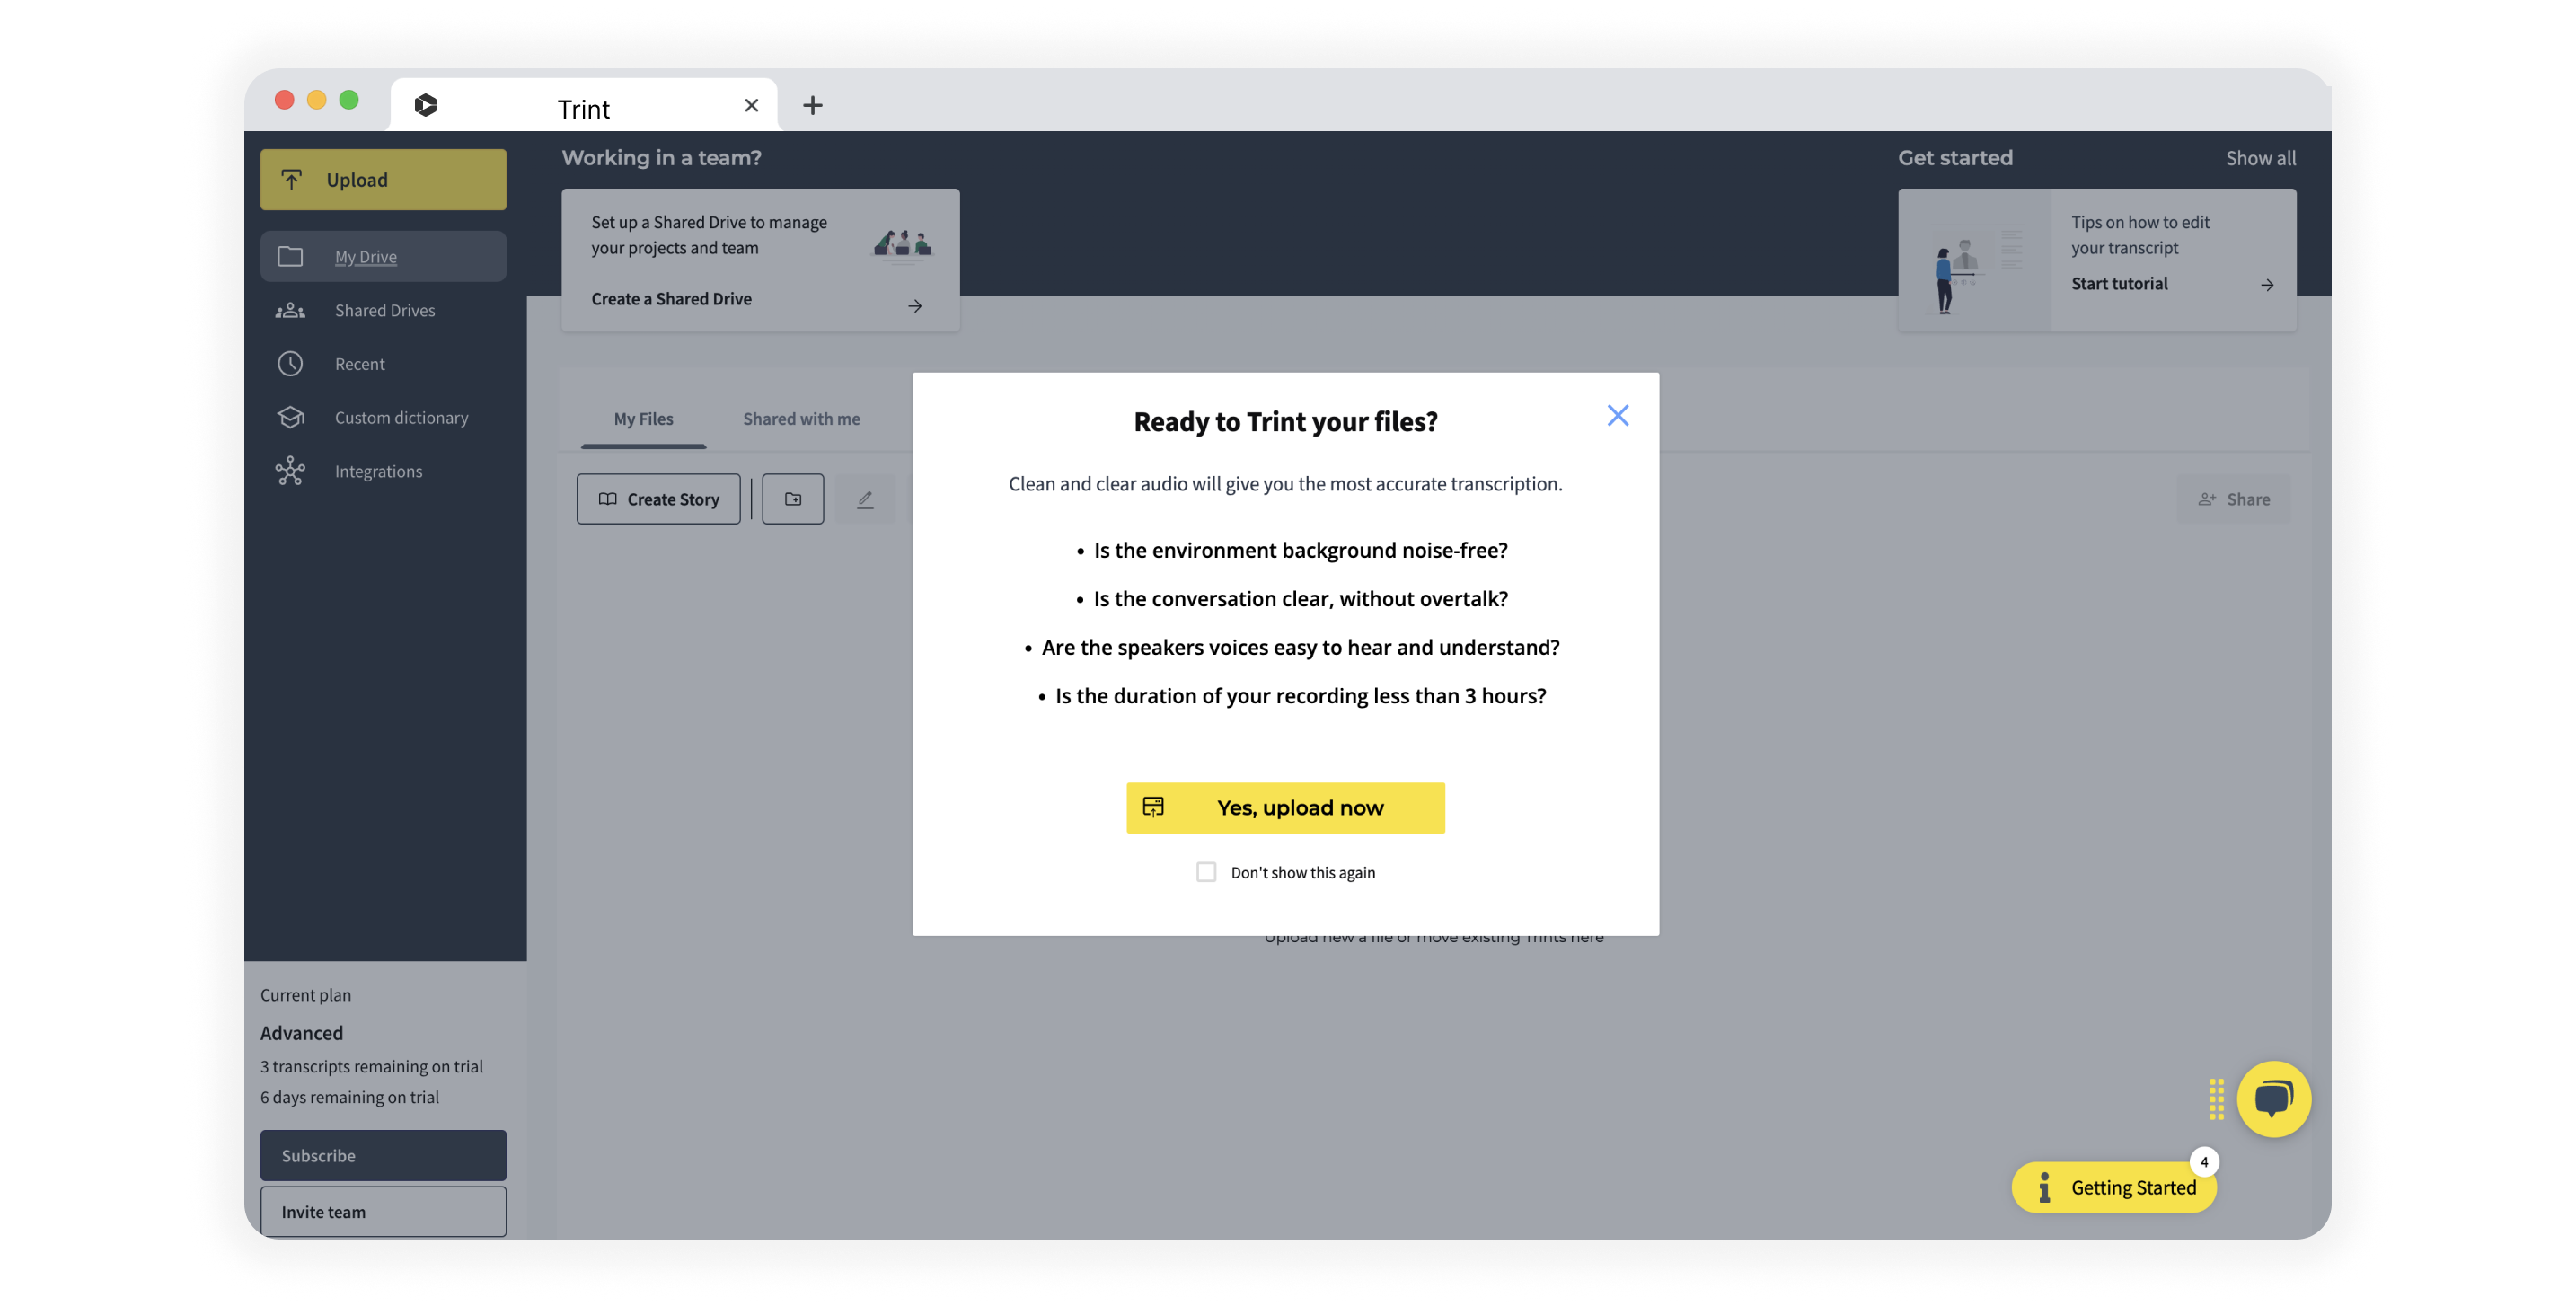This screenshot has width=2576, height=1306.
Task: Switch to the Shared with me tab
Action: coord(800,419)
